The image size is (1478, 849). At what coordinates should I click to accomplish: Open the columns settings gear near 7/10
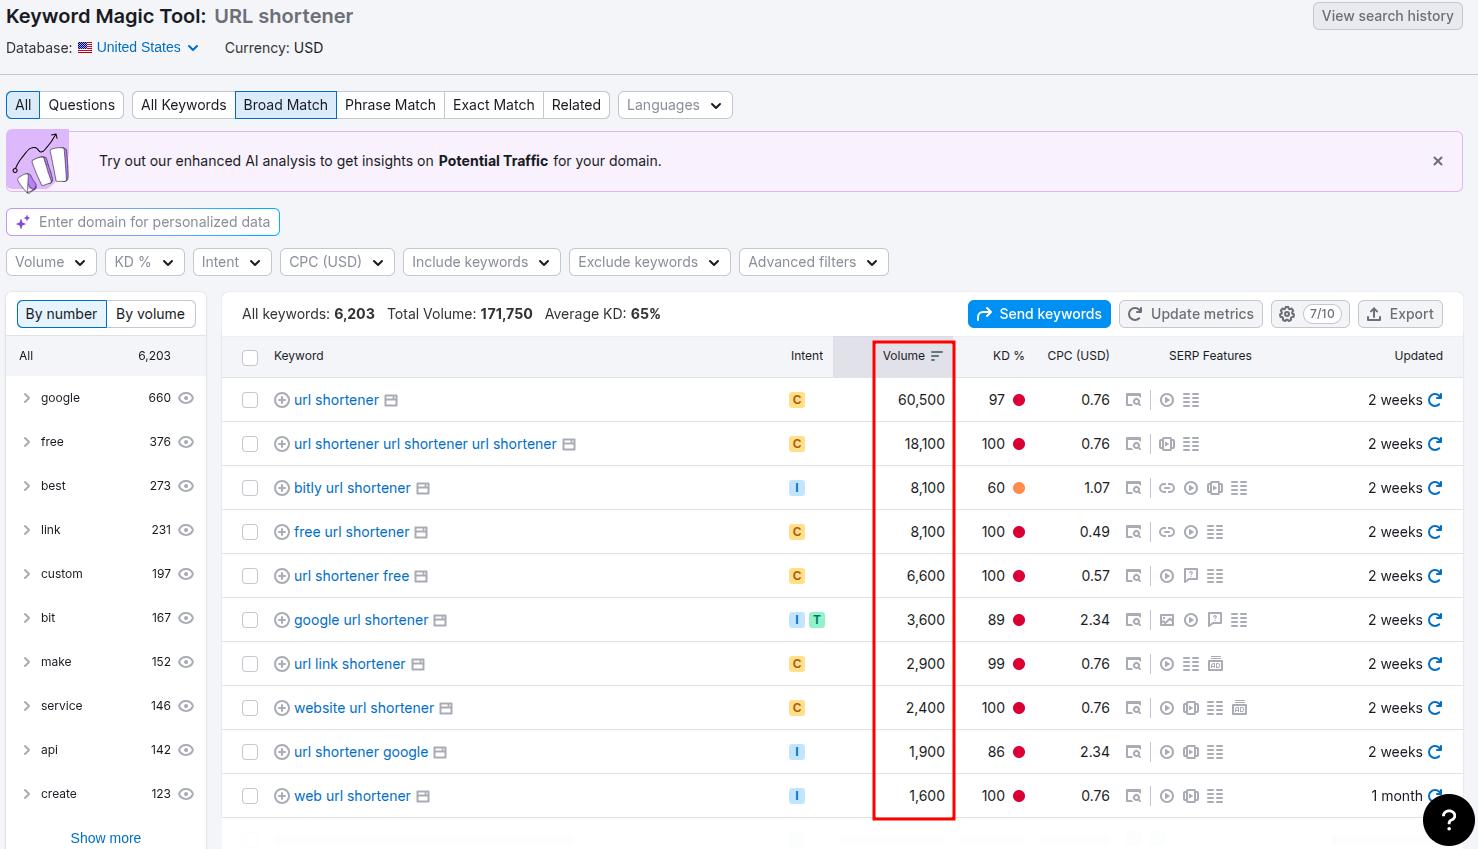coord(1287,313)
